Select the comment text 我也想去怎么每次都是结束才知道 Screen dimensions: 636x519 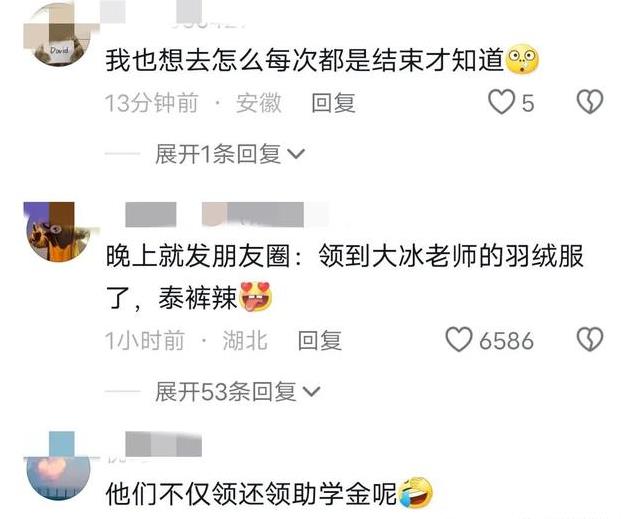tap(305, 60)
